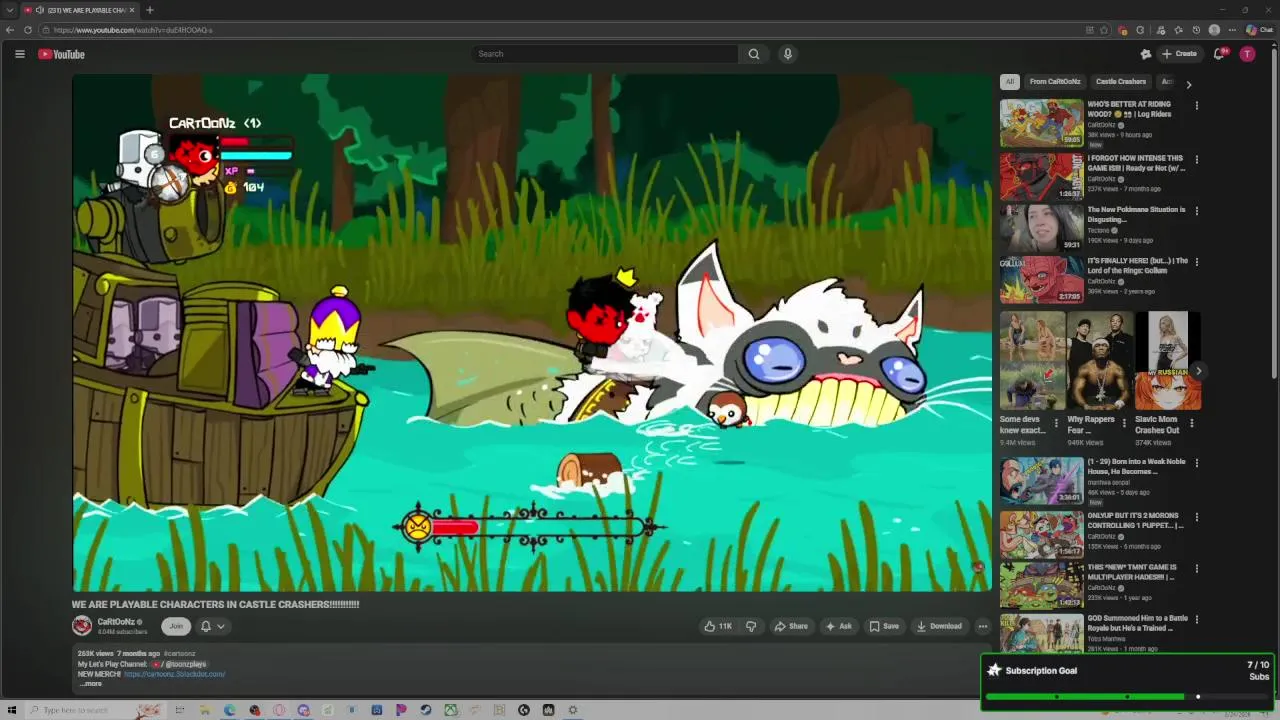
Task: Expand description with ...more
Action: [x=91, y=684]
